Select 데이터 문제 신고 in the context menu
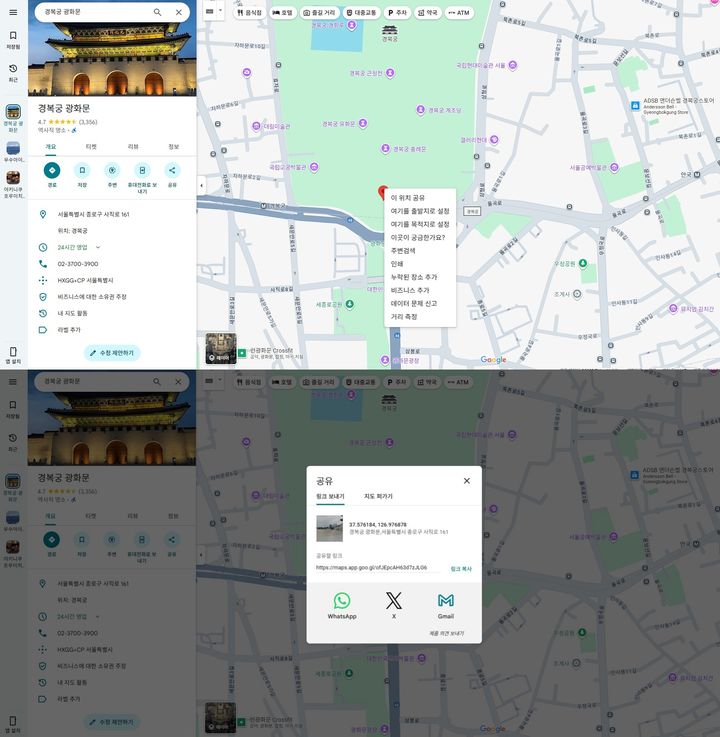 (x=413, y=303)
